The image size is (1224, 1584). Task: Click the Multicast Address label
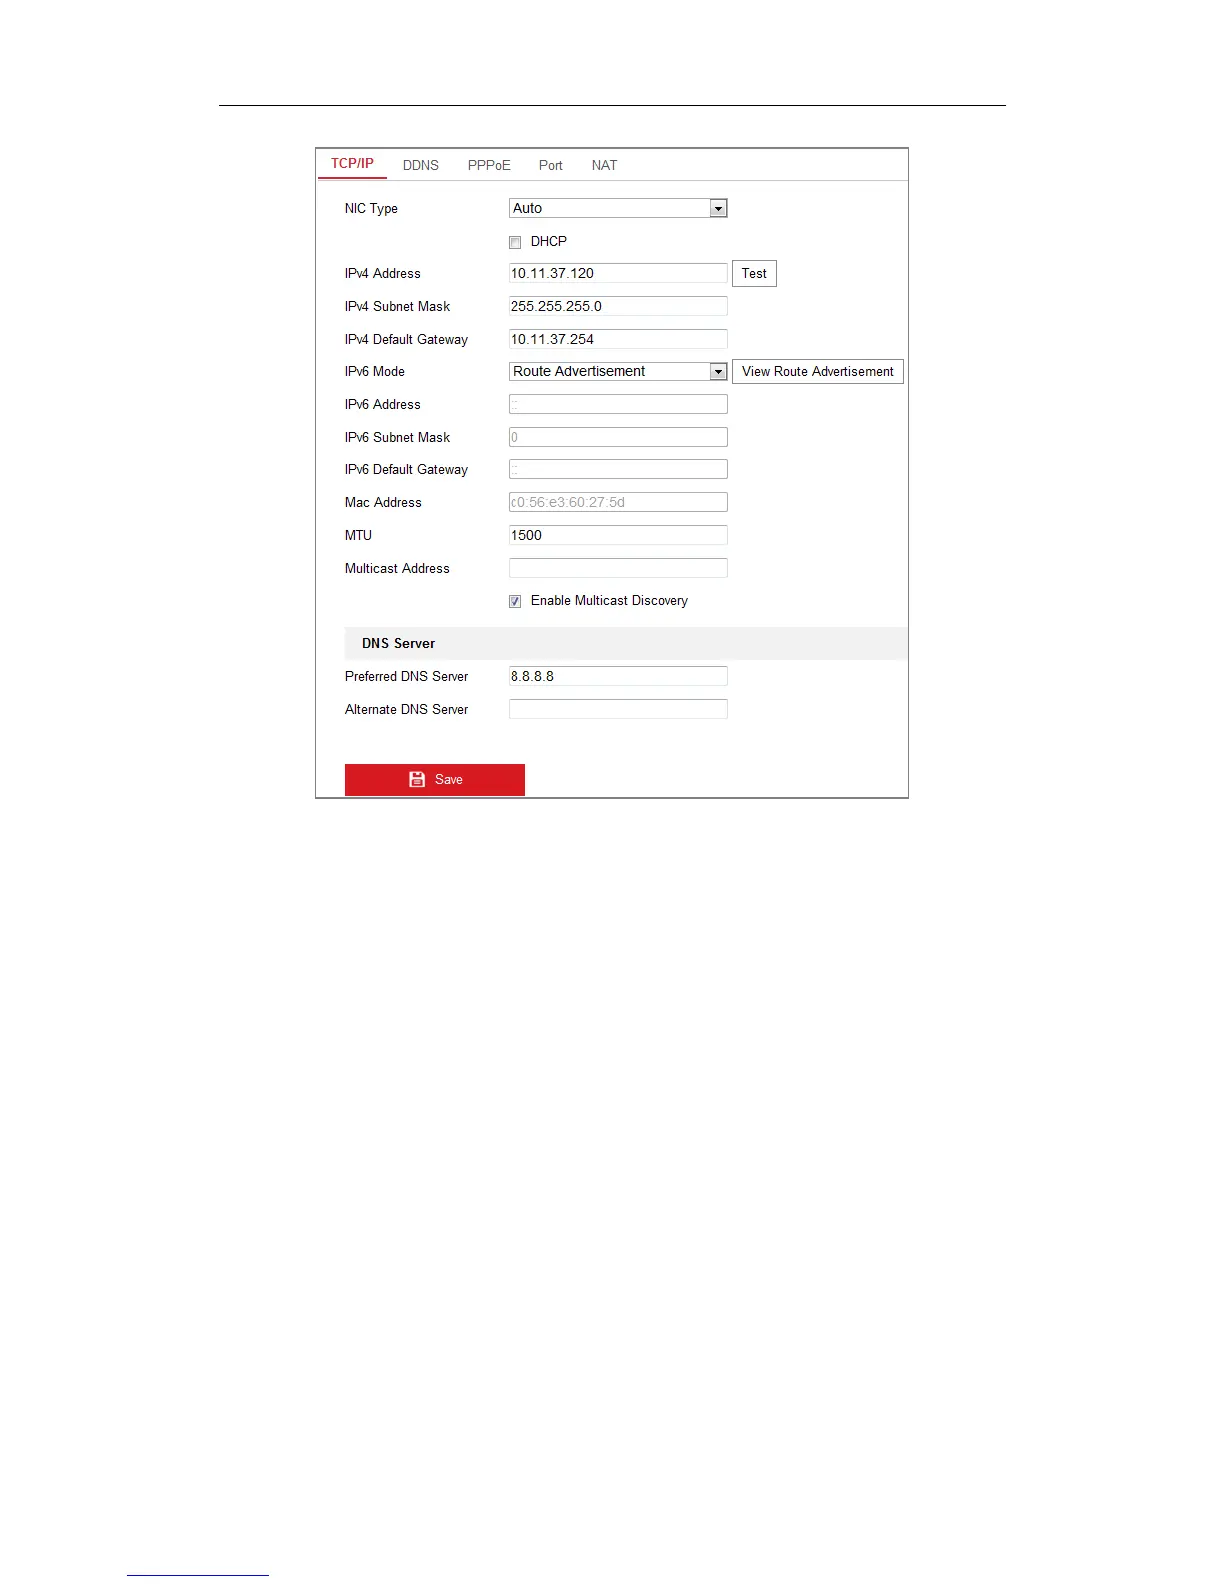397,568
